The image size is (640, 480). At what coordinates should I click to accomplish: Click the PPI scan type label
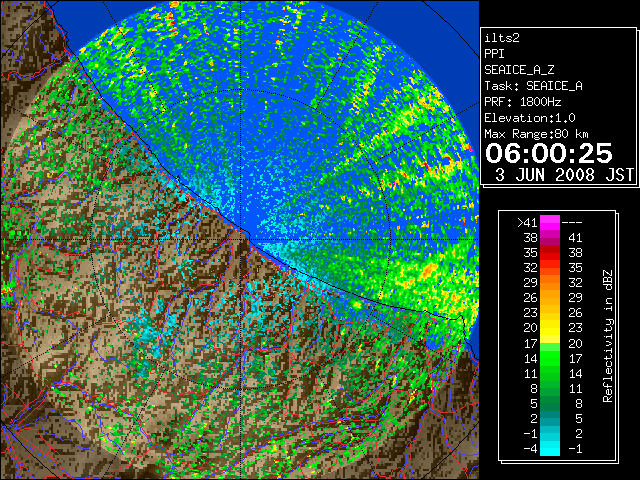click(494, 54)
